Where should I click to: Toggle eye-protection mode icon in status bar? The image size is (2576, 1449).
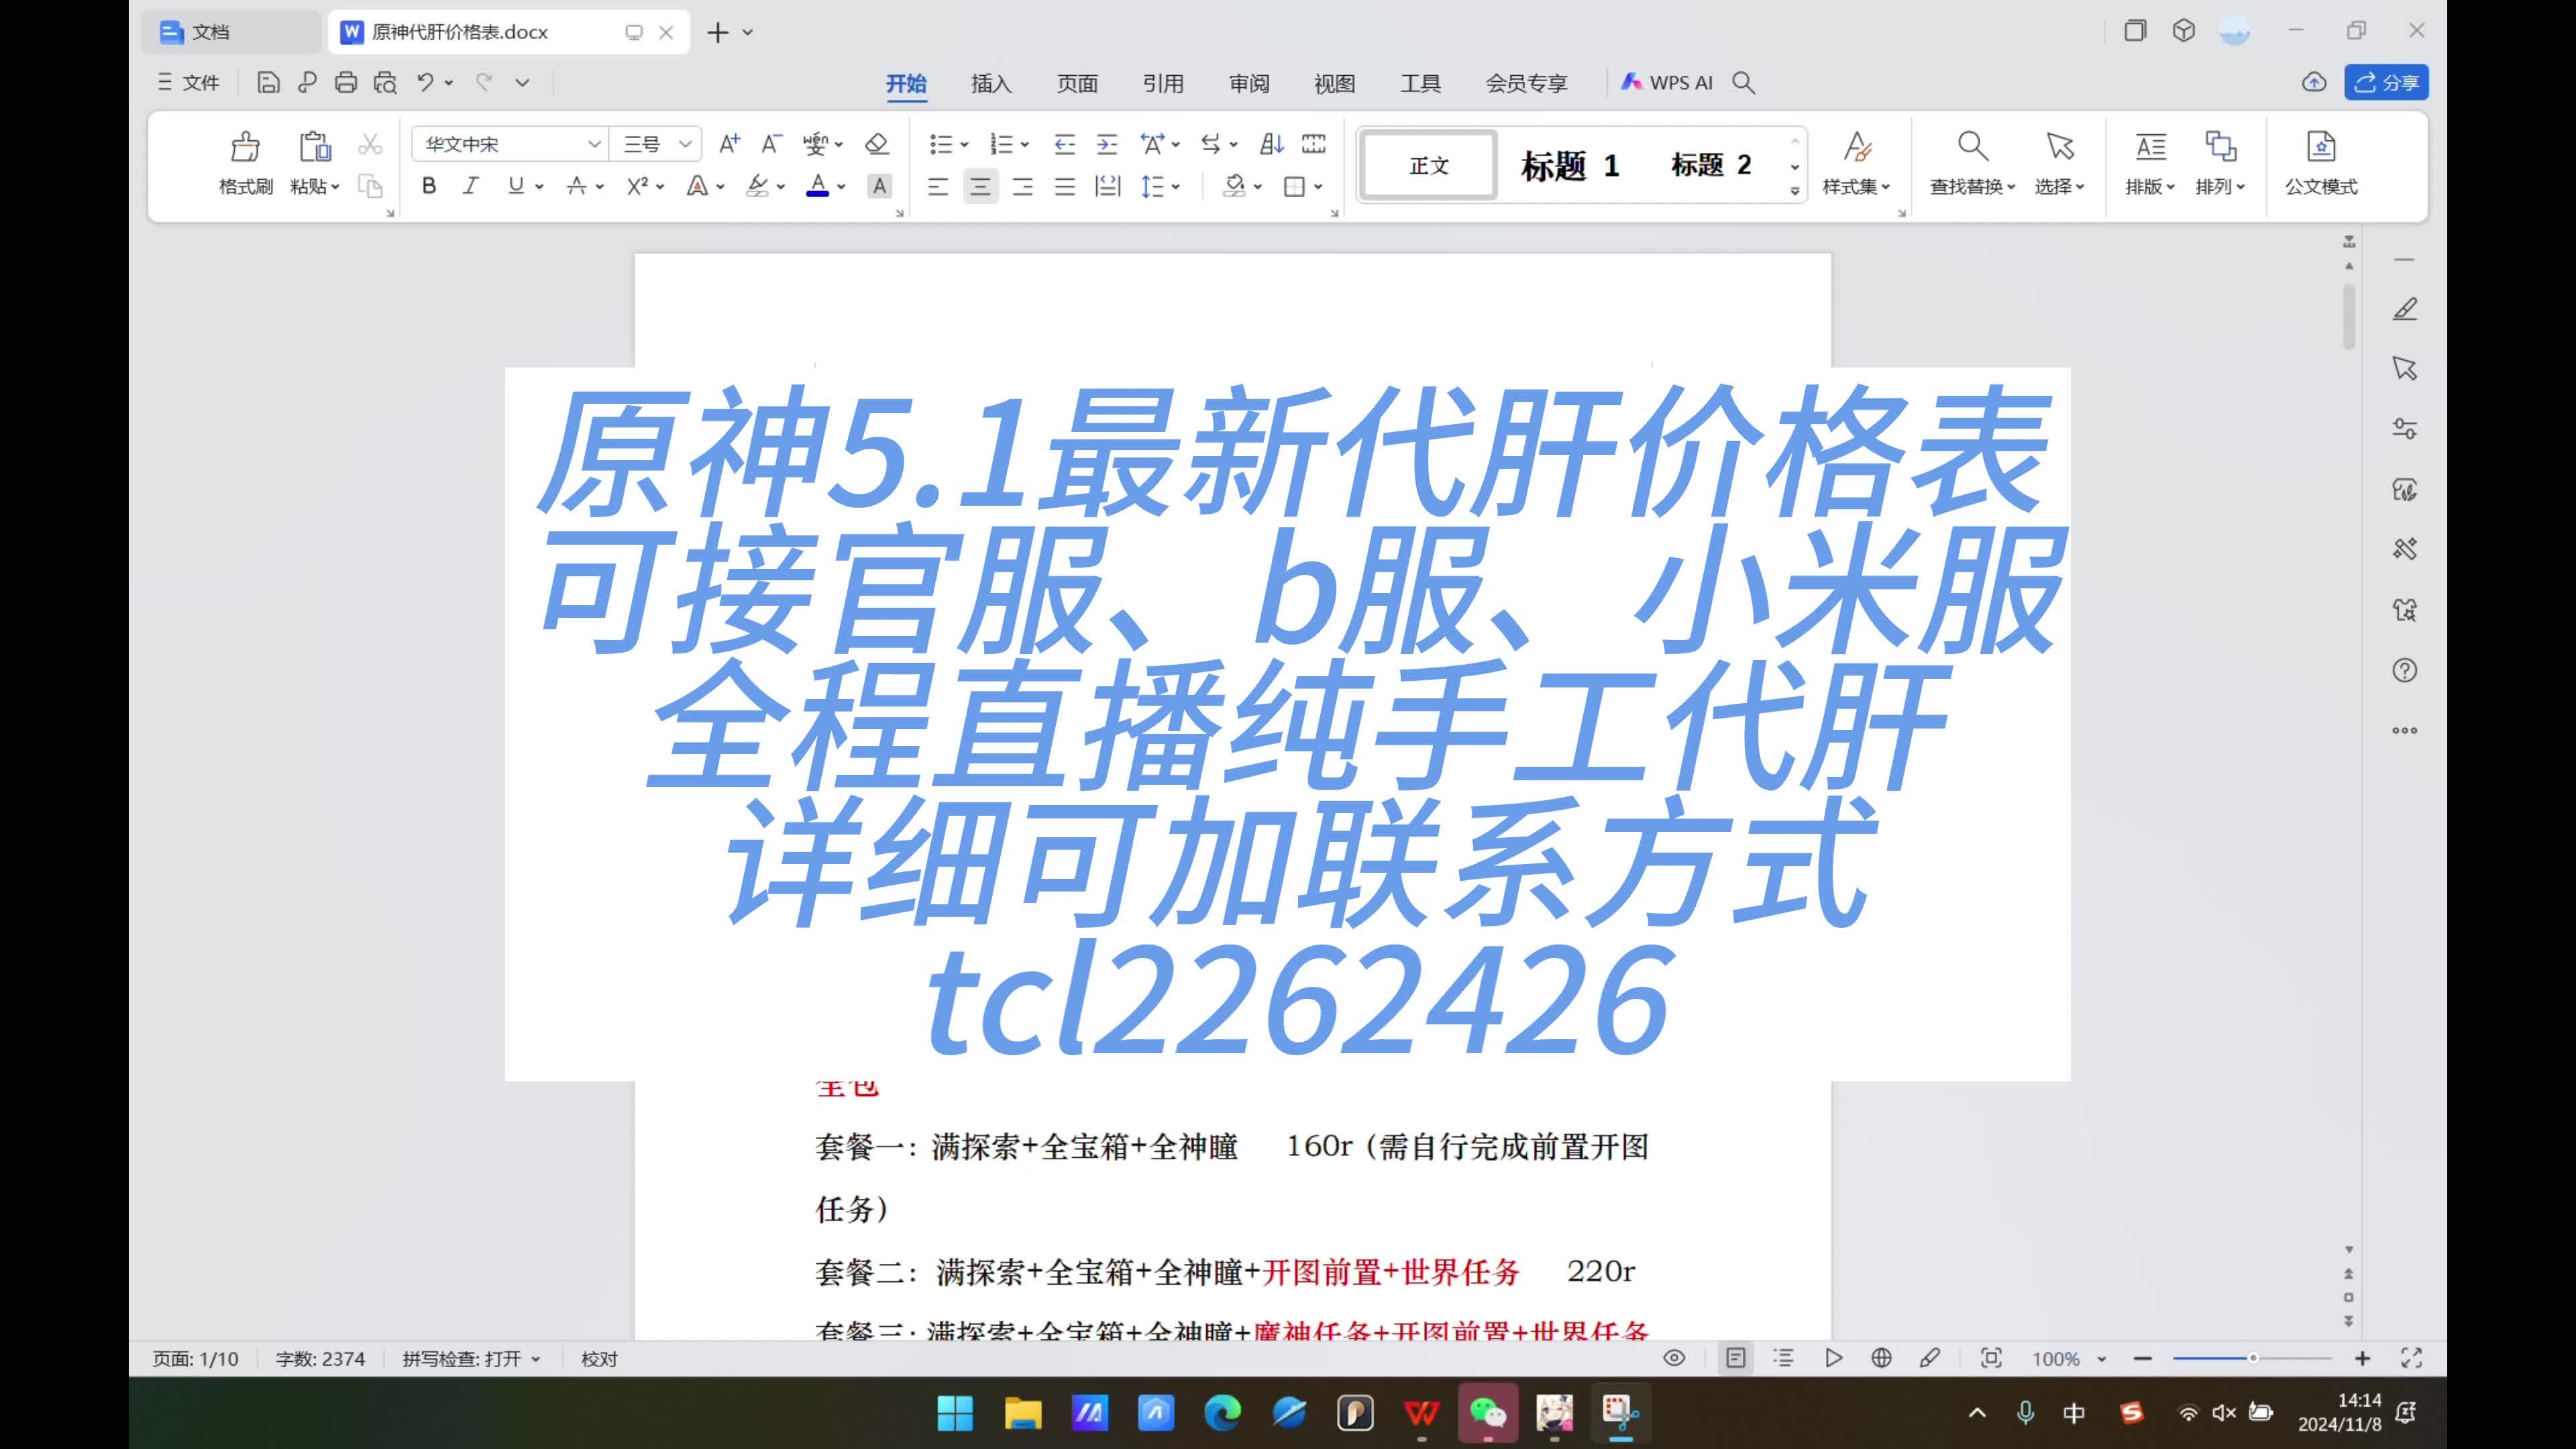1674,1358
